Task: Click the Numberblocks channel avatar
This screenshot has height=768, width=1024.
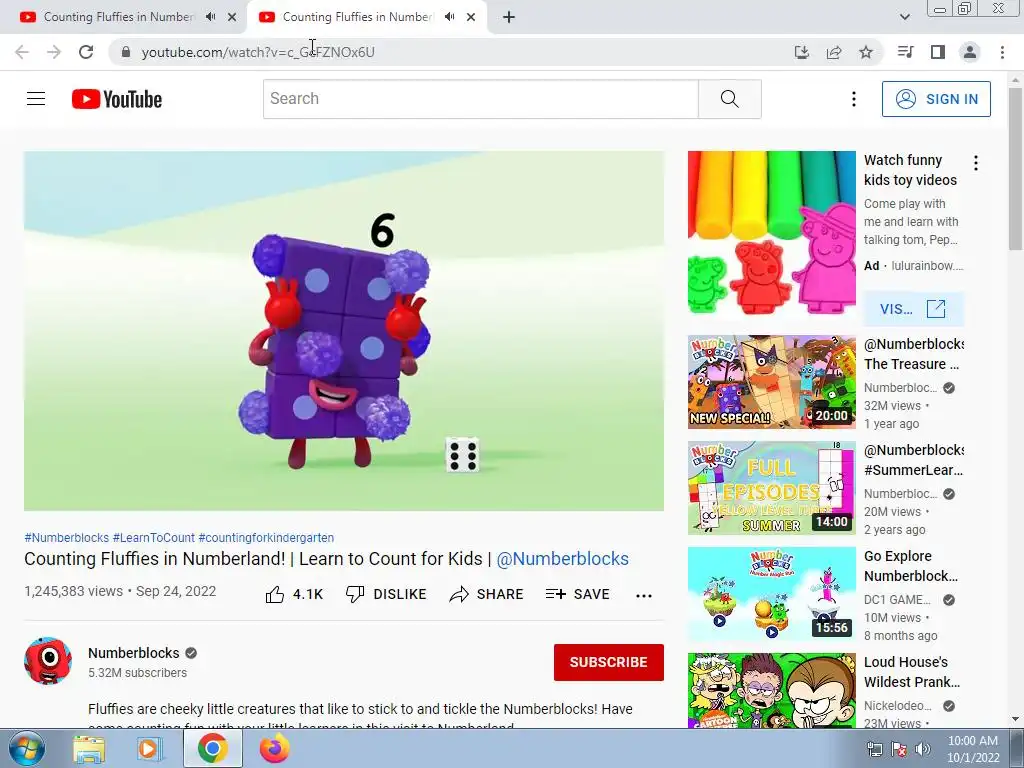Action: click(48, 661)
